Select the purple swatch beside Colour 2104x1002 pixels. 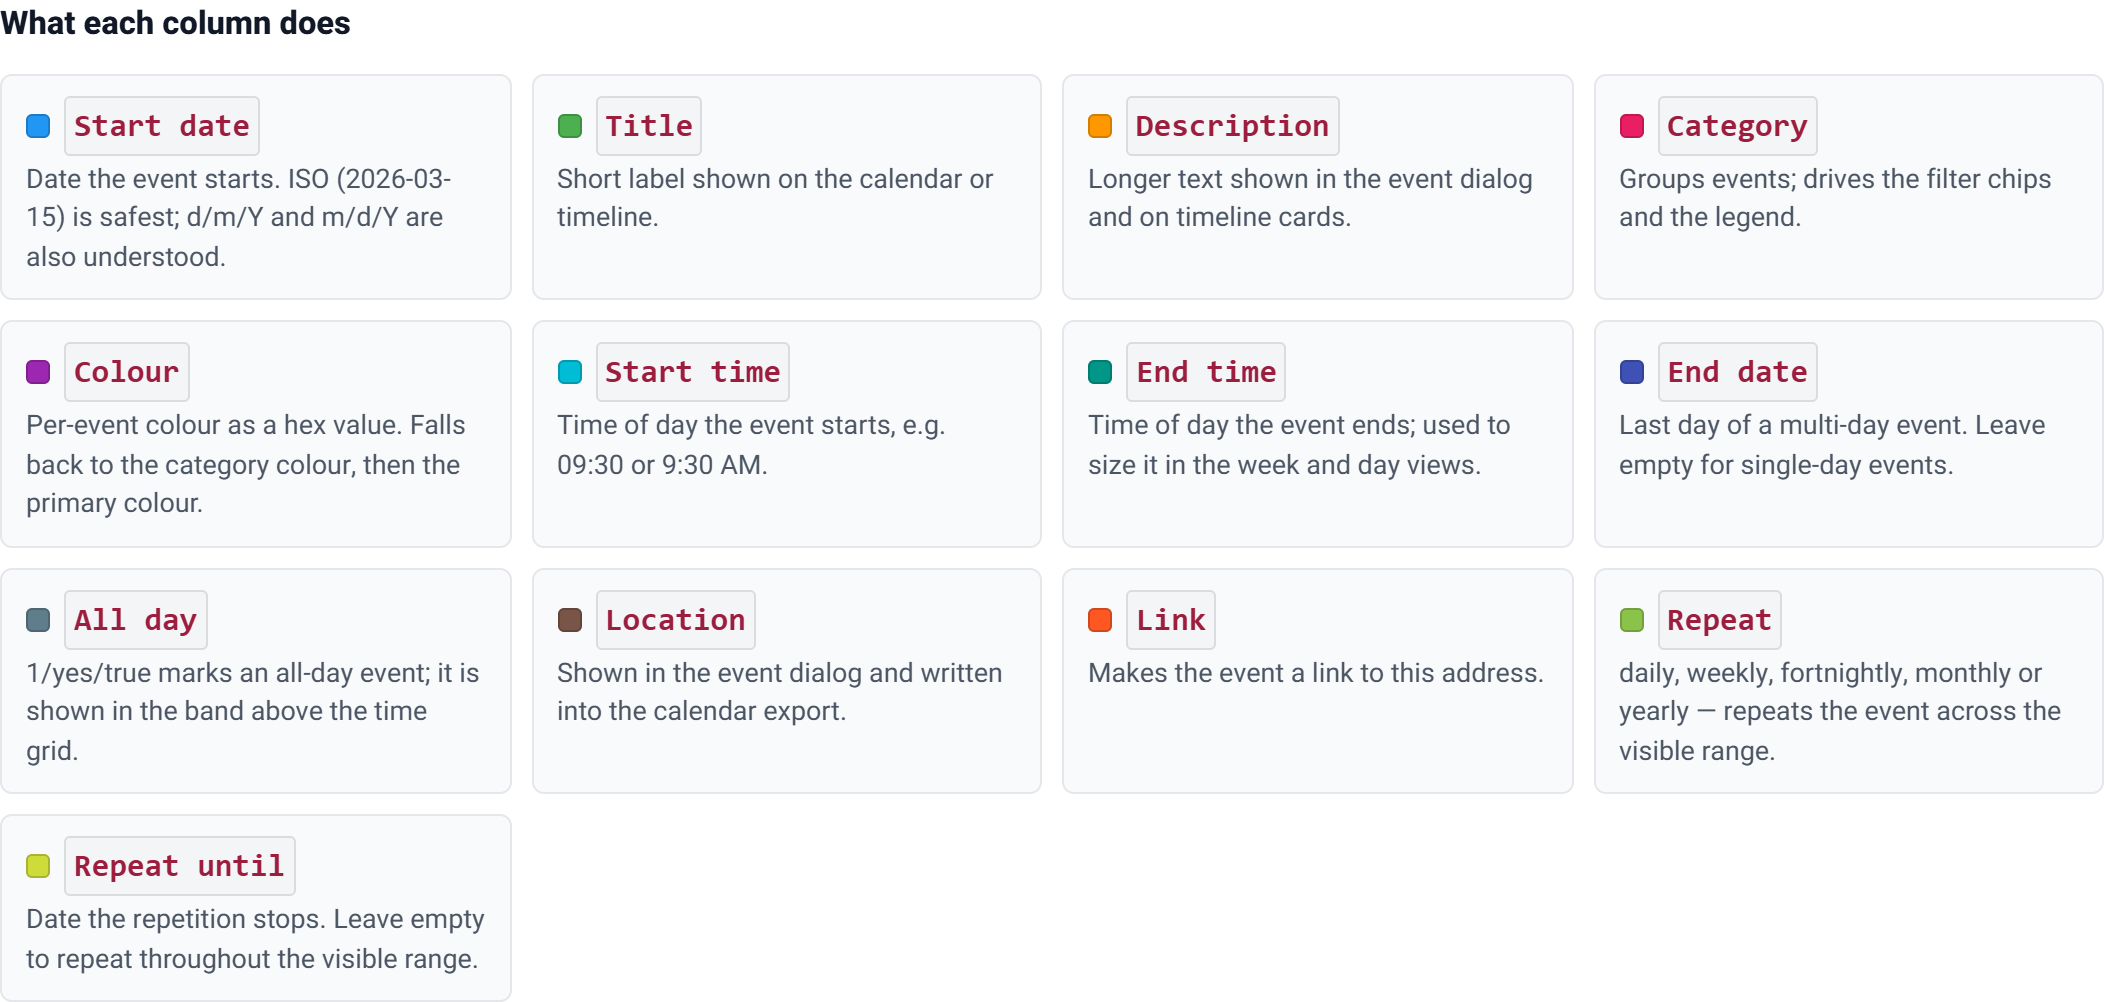(x=38, y=372)
